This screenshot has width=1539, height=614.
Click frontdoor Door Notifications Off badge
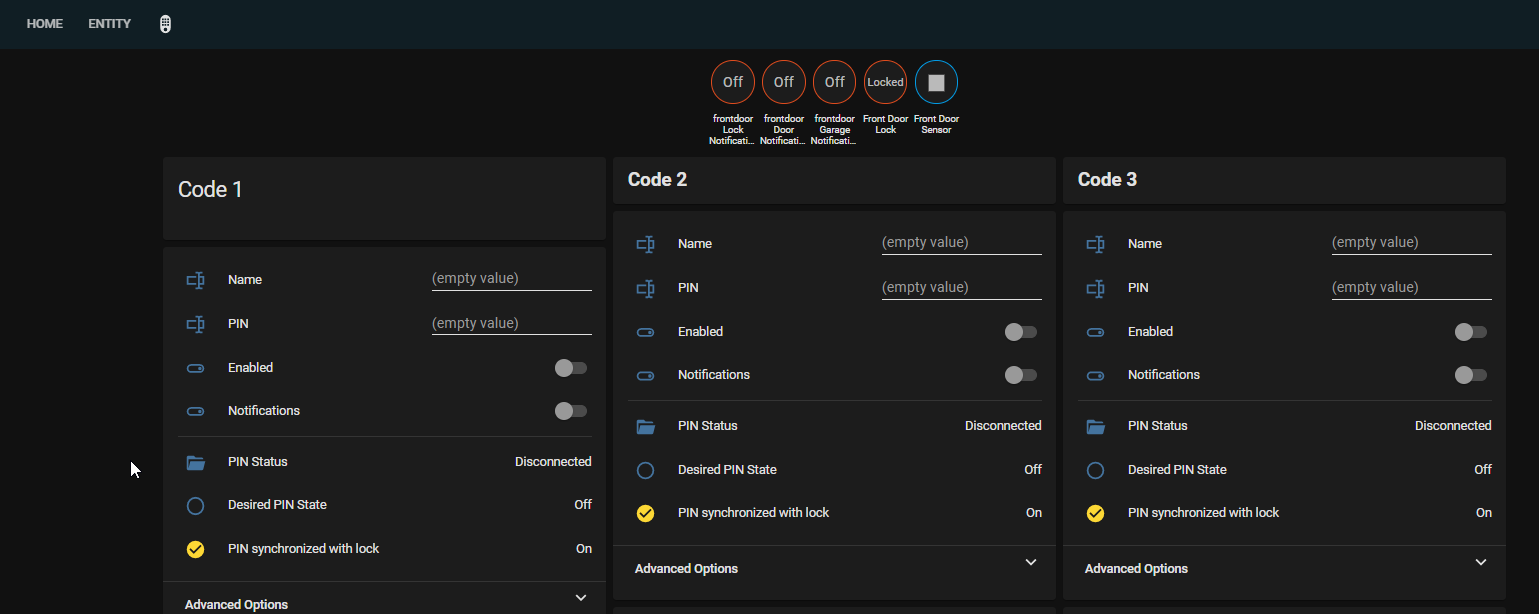click(784, 82)
